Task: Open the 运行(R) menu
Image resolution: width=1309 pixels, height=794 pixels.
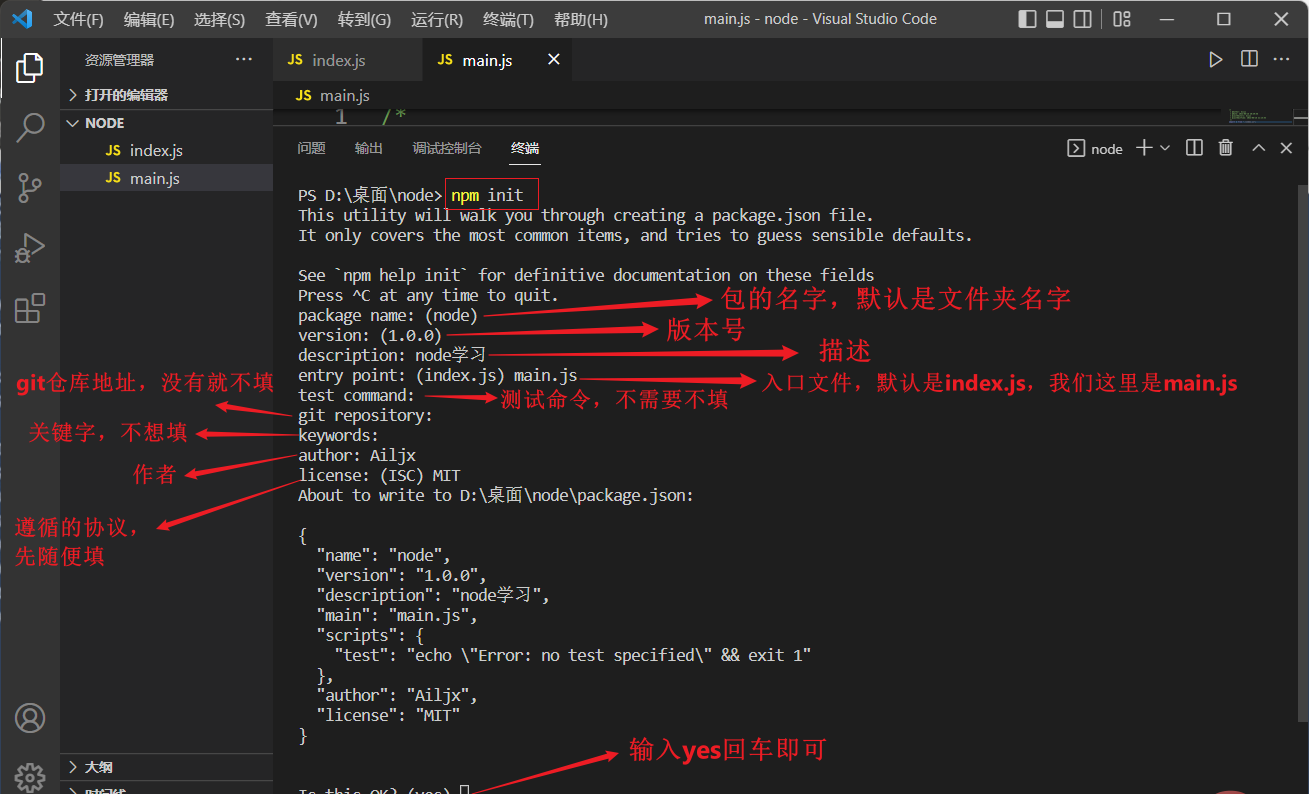Action: coord(437,19)
